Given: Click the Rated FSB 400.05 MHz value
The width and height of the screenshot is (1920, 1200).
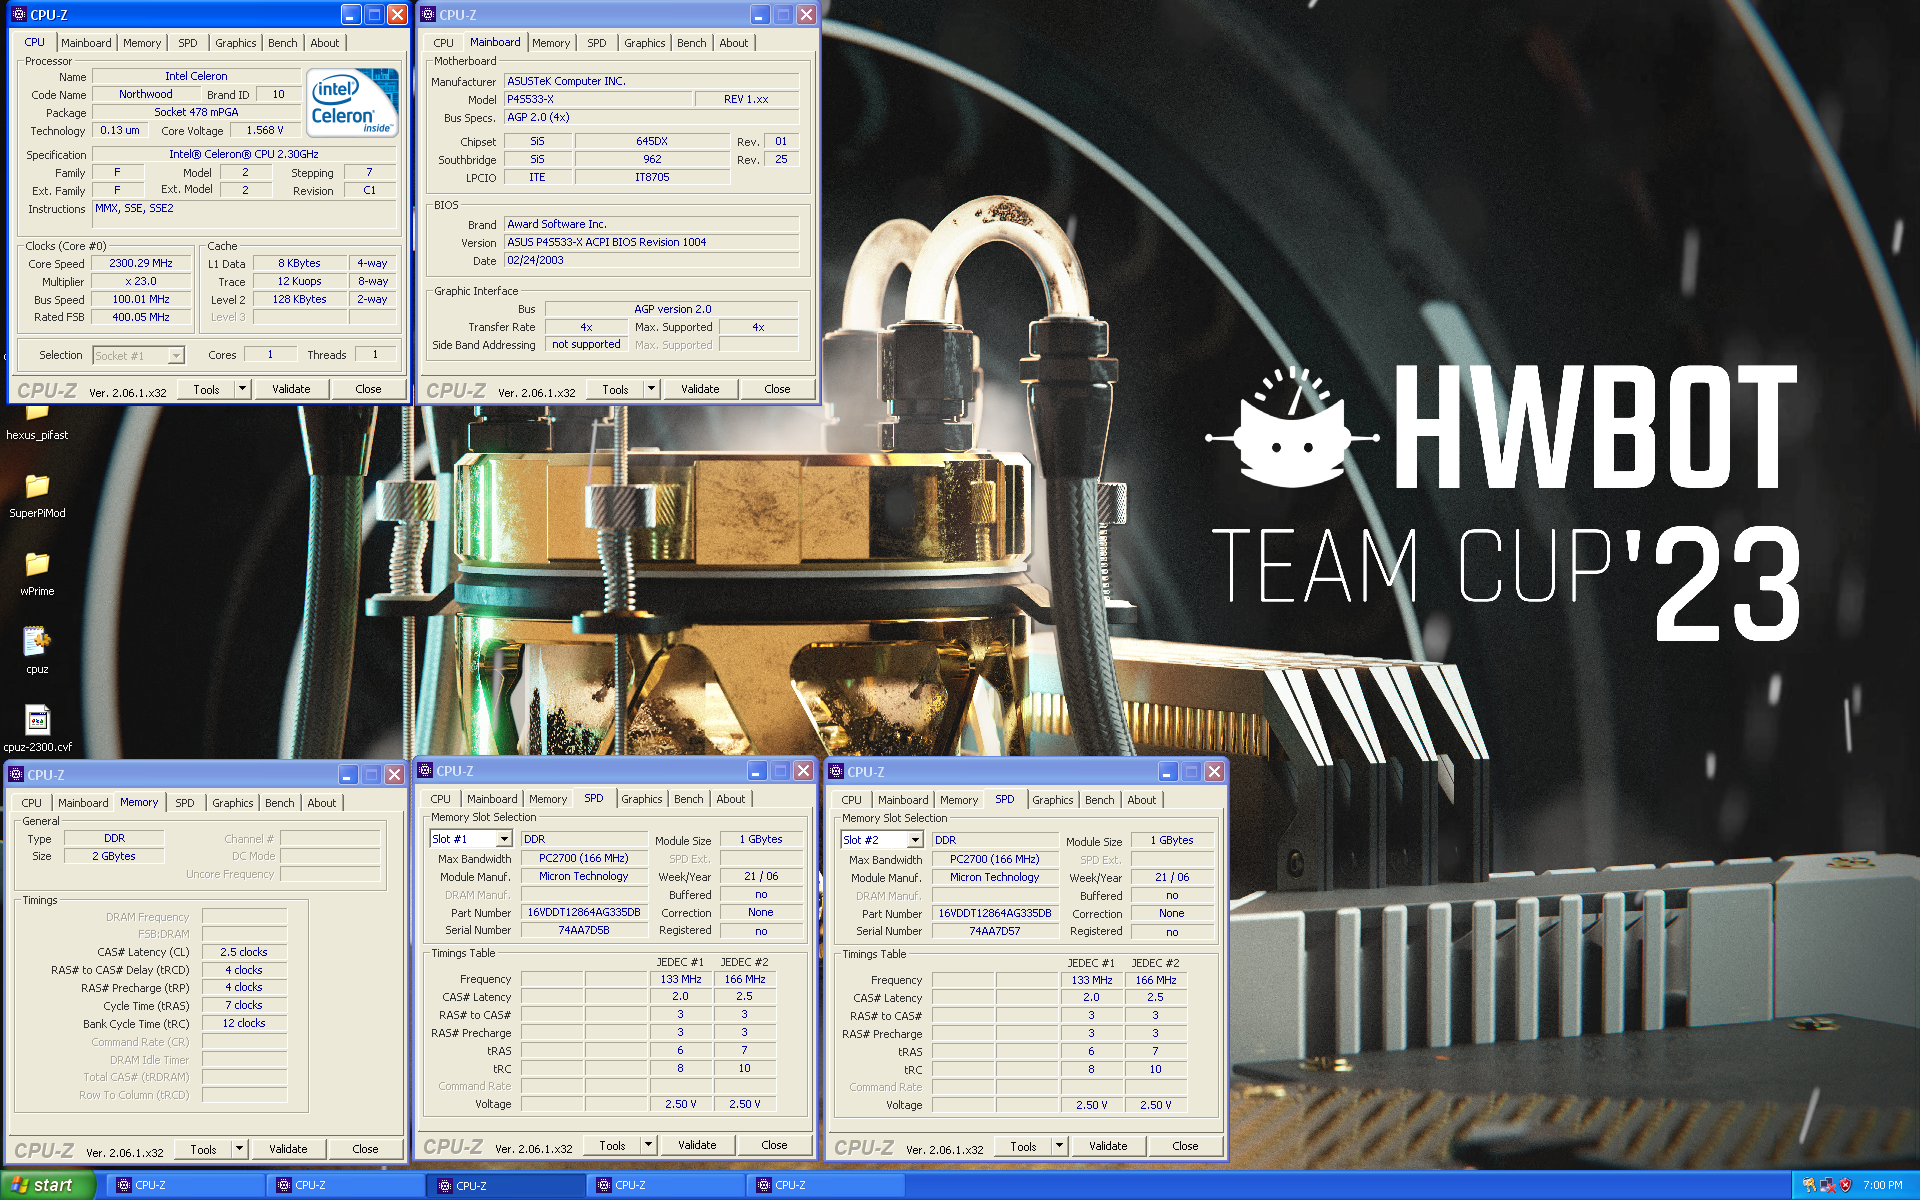Looking at the screenshot, I should (141, 318).
